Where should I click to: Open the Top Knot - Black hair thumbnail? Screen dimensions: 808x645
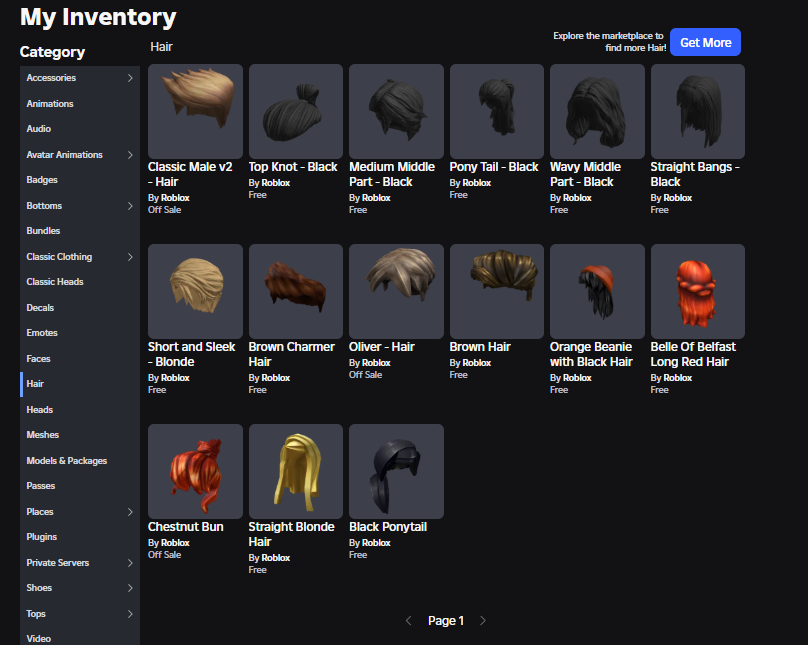296,111
